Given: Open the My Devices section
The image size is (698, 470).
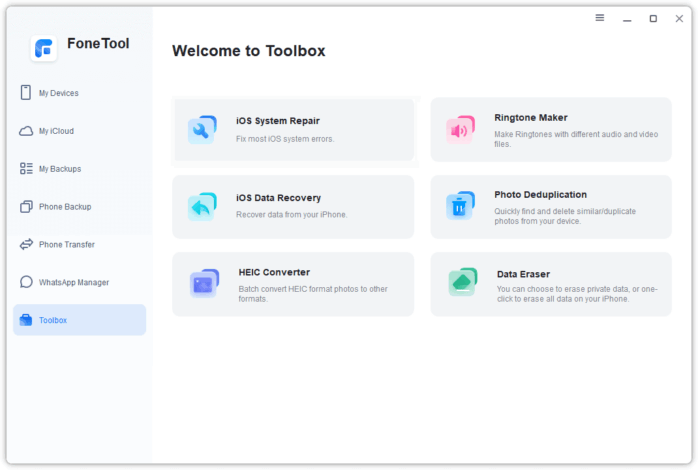Looking at the screenshot, I should tap(79, 93).
